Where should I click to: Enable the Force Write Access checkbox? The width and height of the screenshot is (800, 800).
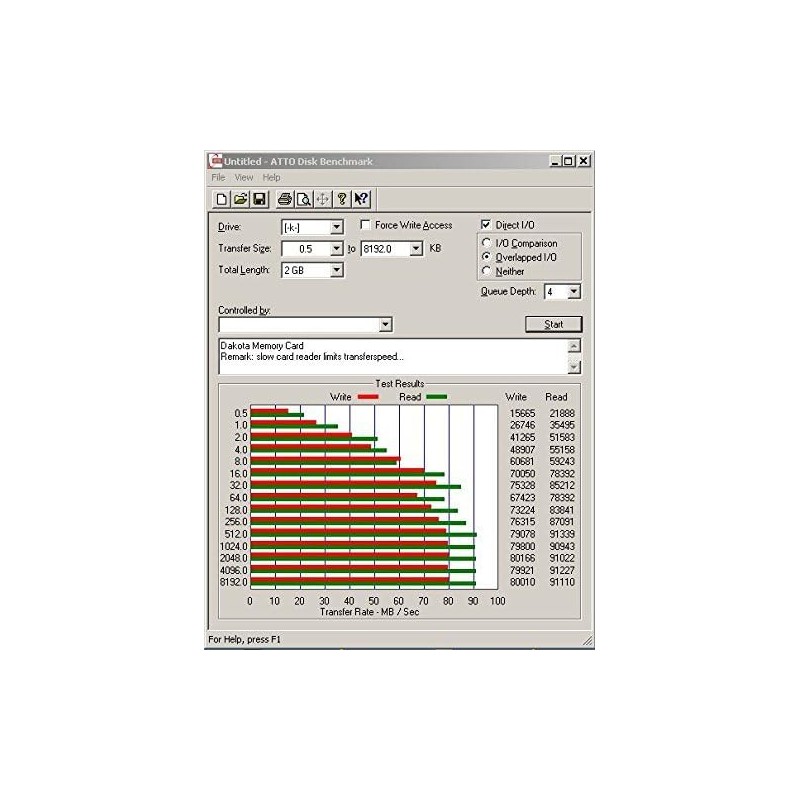366,225
